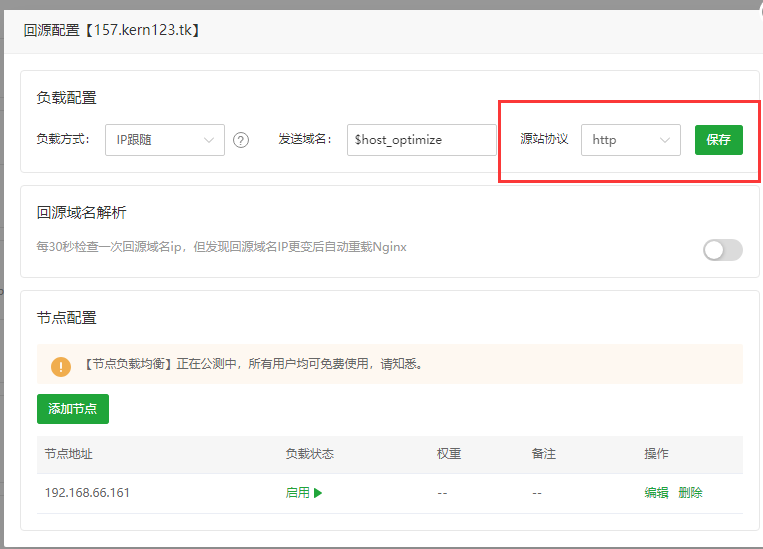Click the green 保存 button
The width and height of the screenshot is (763, 549).
719,140
